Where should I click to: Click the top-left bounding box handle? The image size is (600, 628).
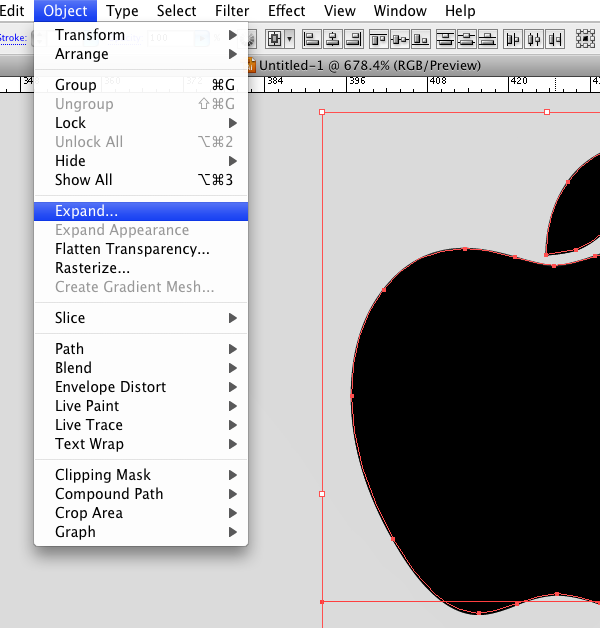click(322, 112)
